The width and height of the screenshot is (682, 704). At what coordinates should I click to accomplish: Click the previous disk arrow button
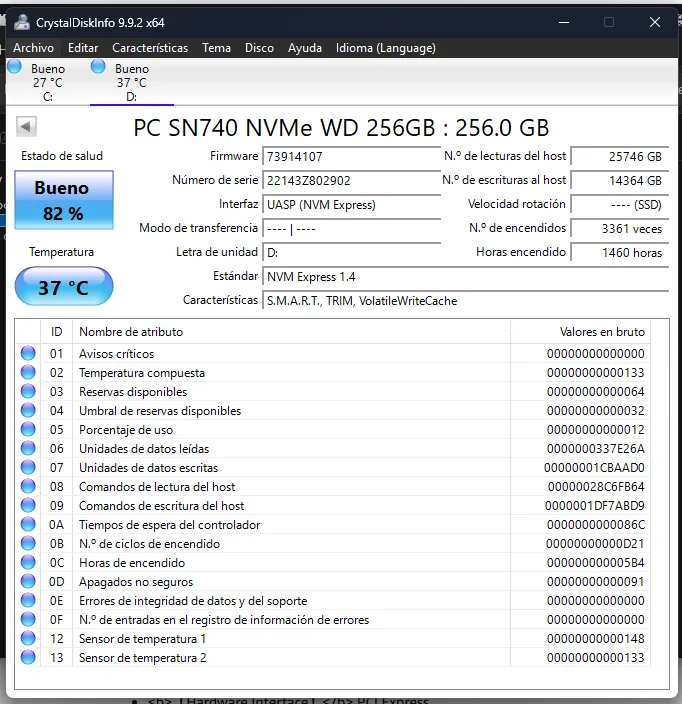(26, 127)
